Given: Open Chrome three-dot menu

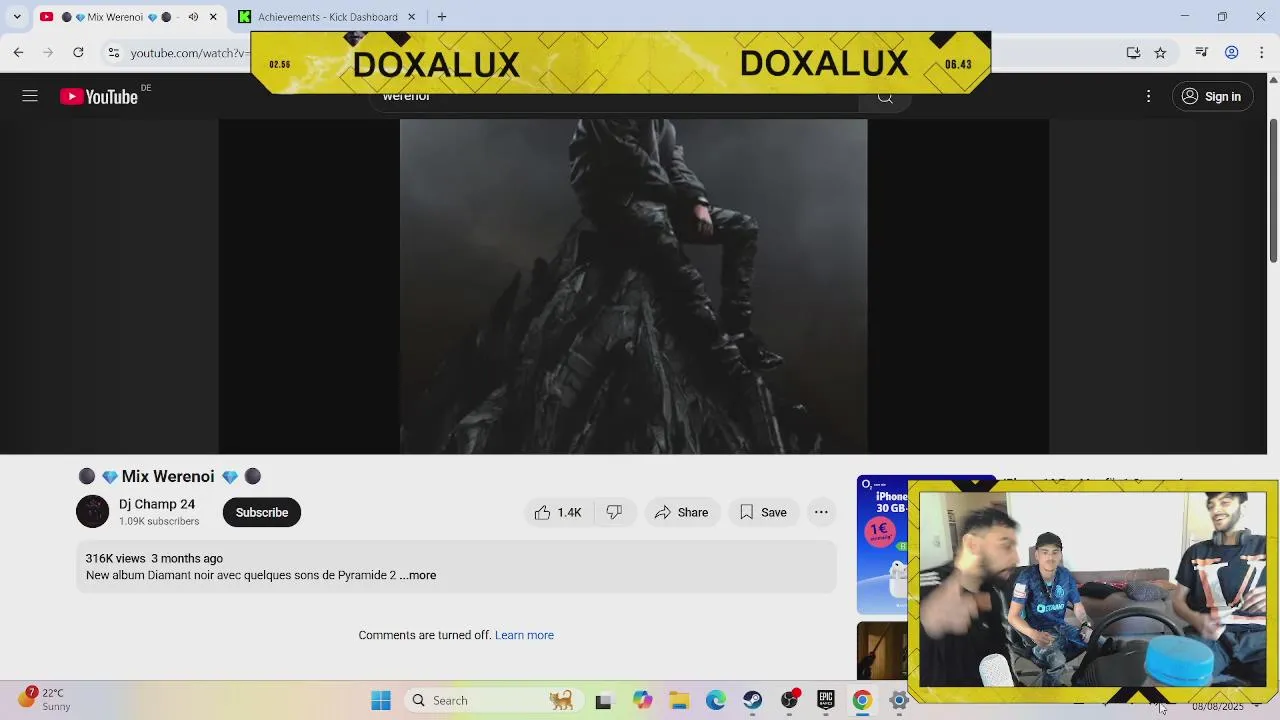Looking at the screenshot, I should coord(1262,52).
